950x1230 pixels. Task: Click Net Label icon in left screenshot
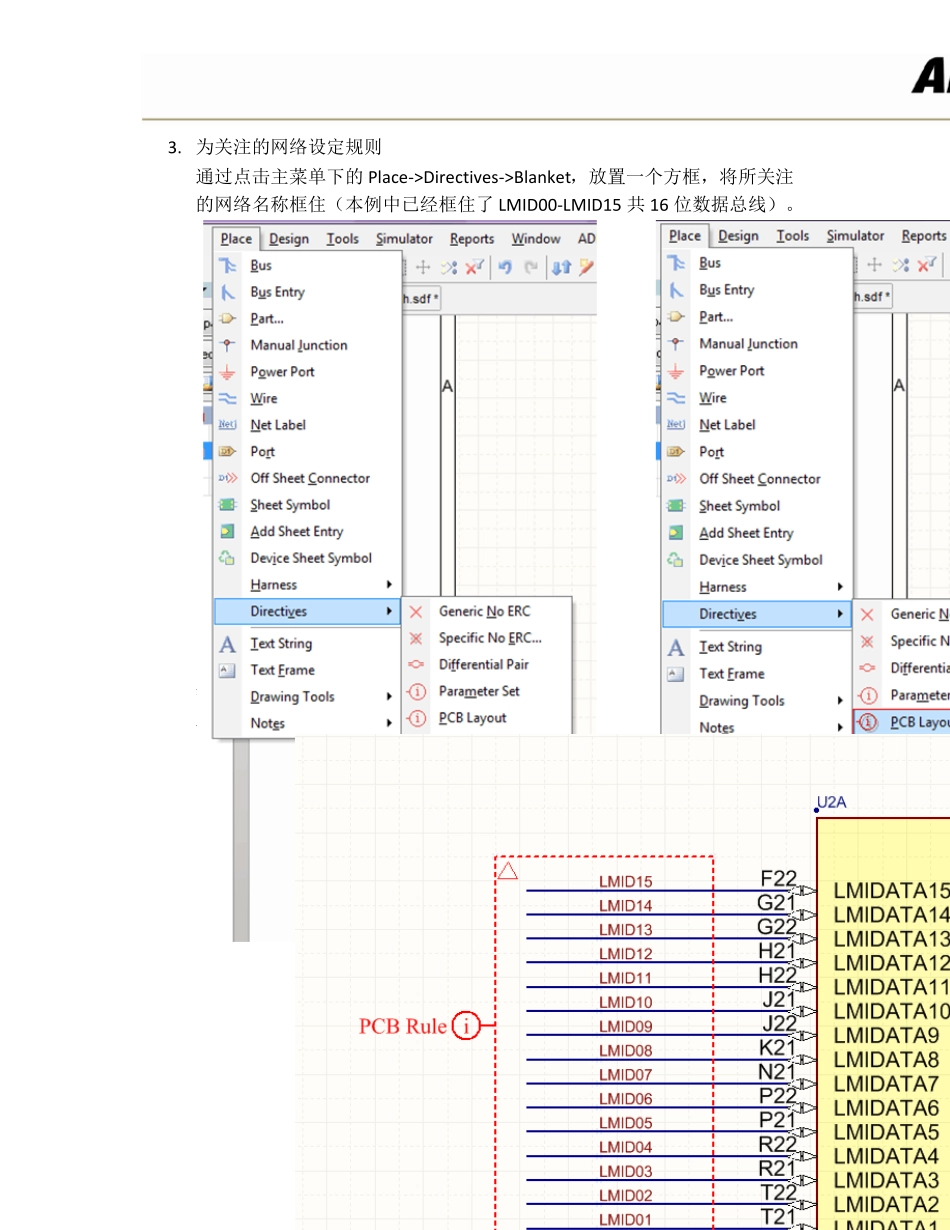228,425
